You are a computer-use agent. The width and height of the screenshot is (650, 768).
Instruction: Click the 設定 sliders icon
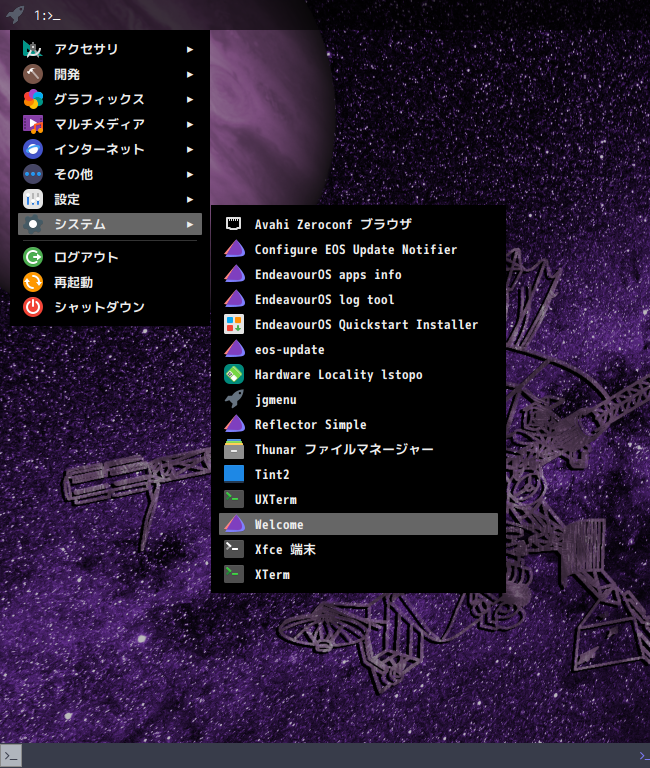[33, 199]
